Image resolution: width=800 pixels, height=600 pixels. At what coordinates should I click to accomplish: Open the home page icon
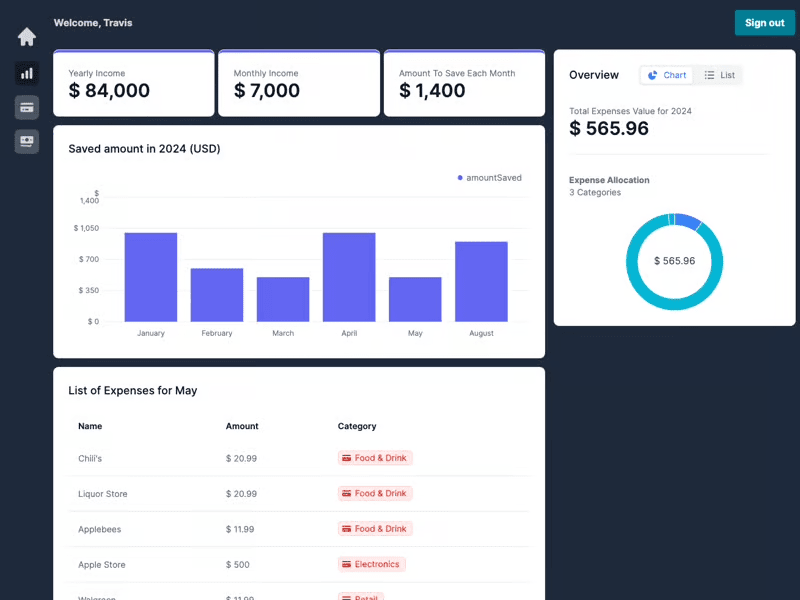[x=27, y=37]
